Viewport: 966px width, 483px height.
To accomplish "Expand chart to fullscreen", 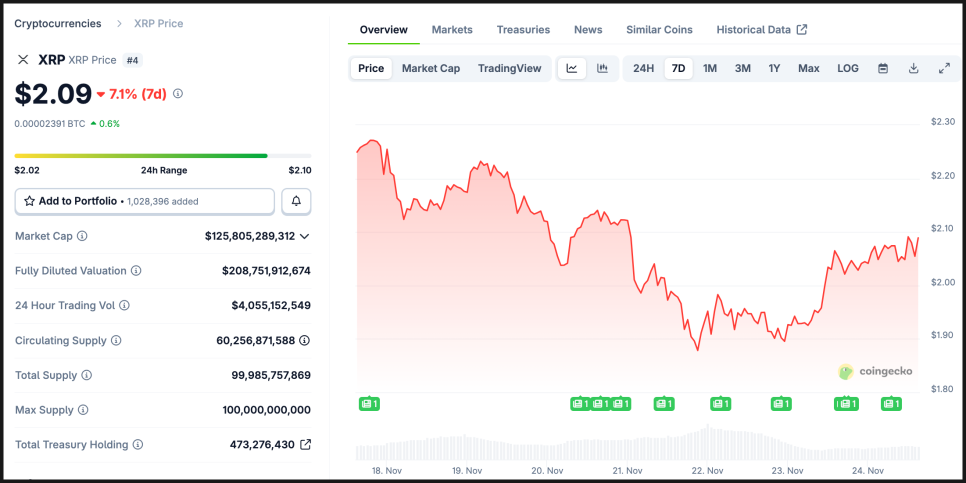I will pyautogui.click(x=944, y=68).
